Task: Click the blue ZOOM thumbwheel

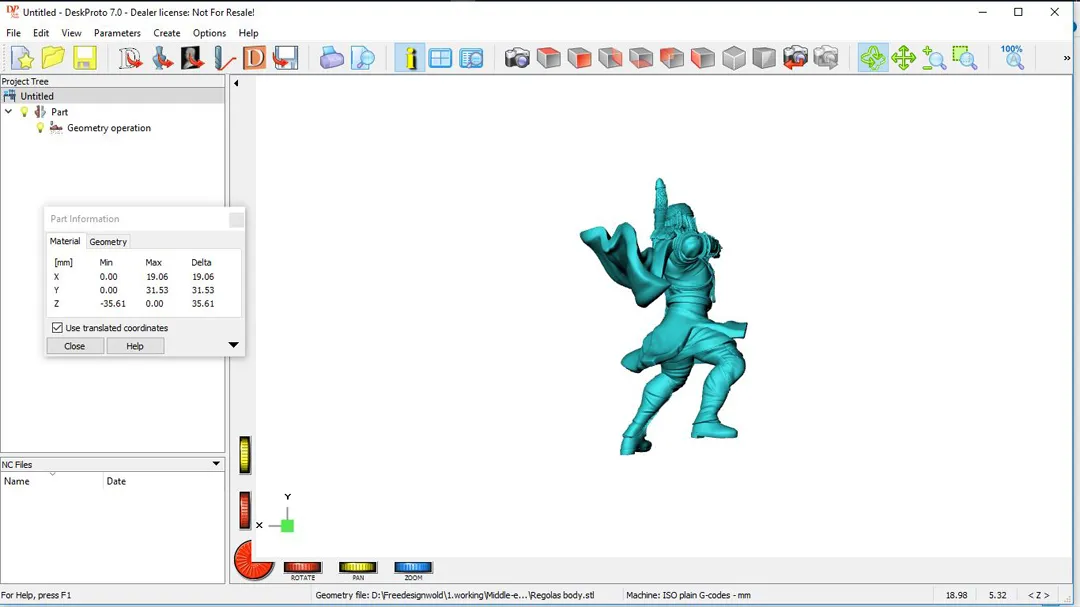Action: point(413,567)
